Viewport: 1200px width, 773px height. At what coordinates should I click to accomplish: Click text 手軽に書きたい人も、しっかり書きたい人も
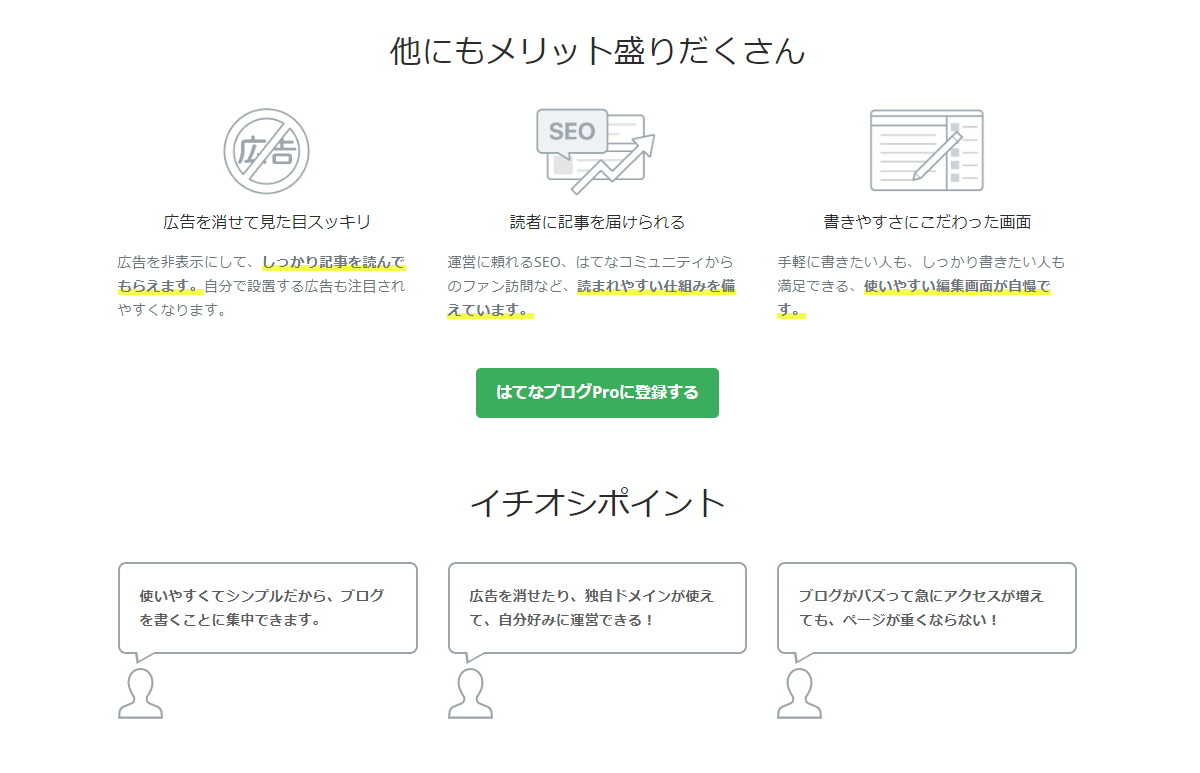point(921,263)
